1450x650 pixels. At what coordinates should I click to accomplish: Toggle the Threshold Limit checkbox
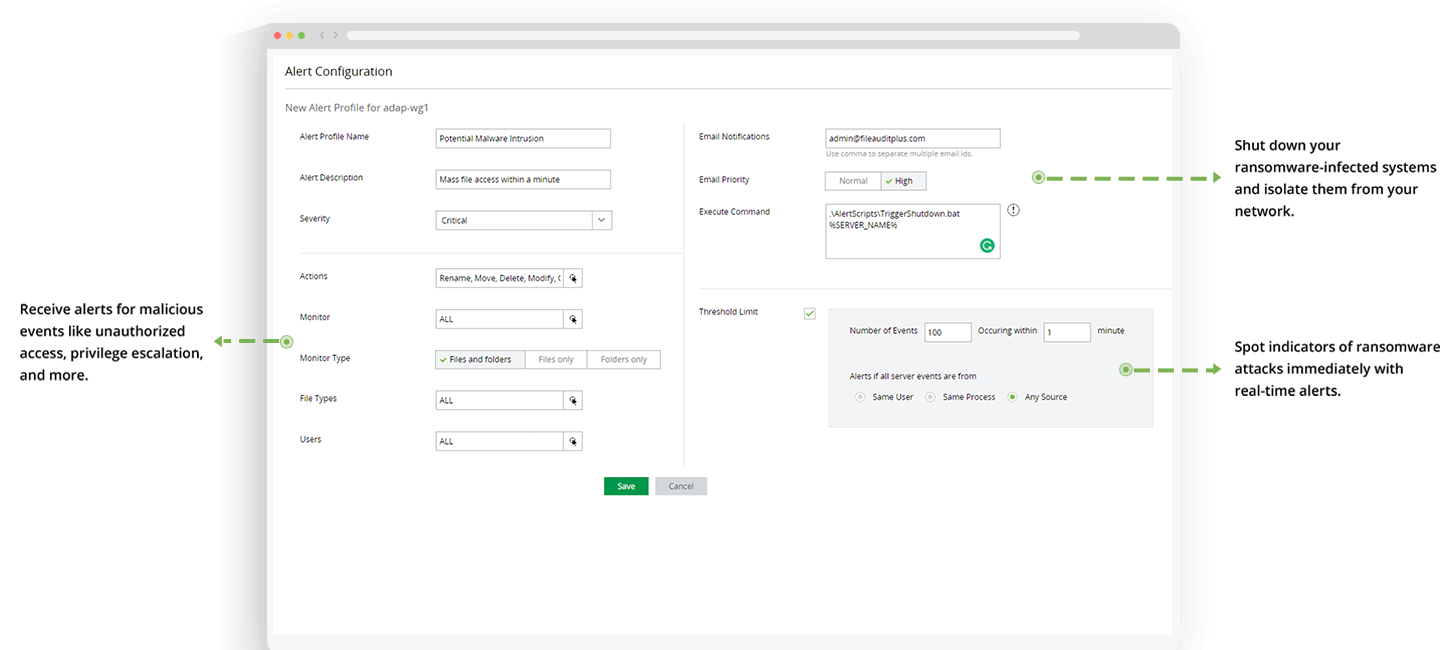point(810,314)
